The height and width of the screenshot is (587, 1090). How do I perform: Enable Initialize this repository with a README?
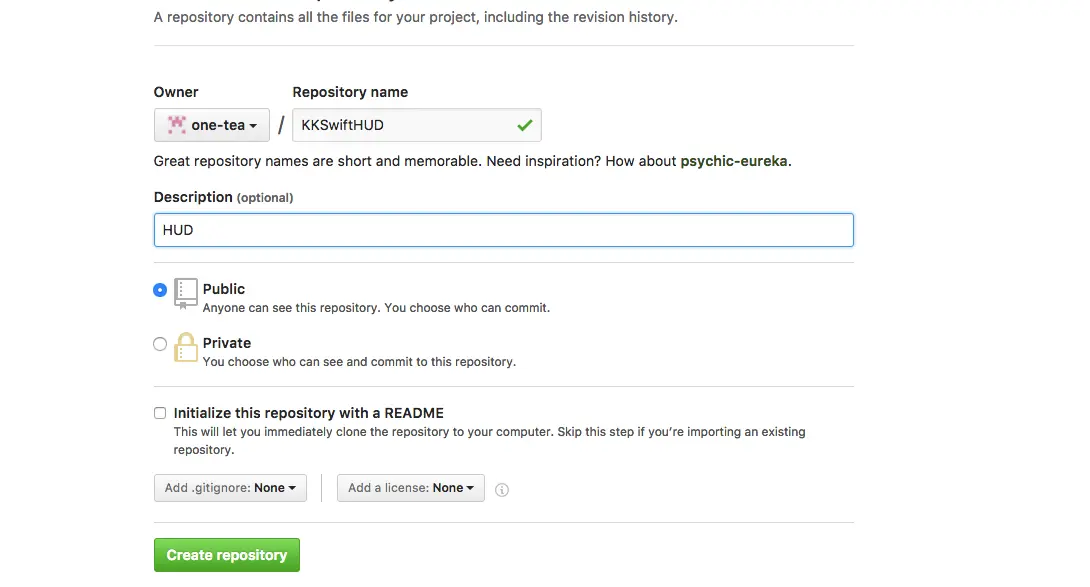(160, 413)
